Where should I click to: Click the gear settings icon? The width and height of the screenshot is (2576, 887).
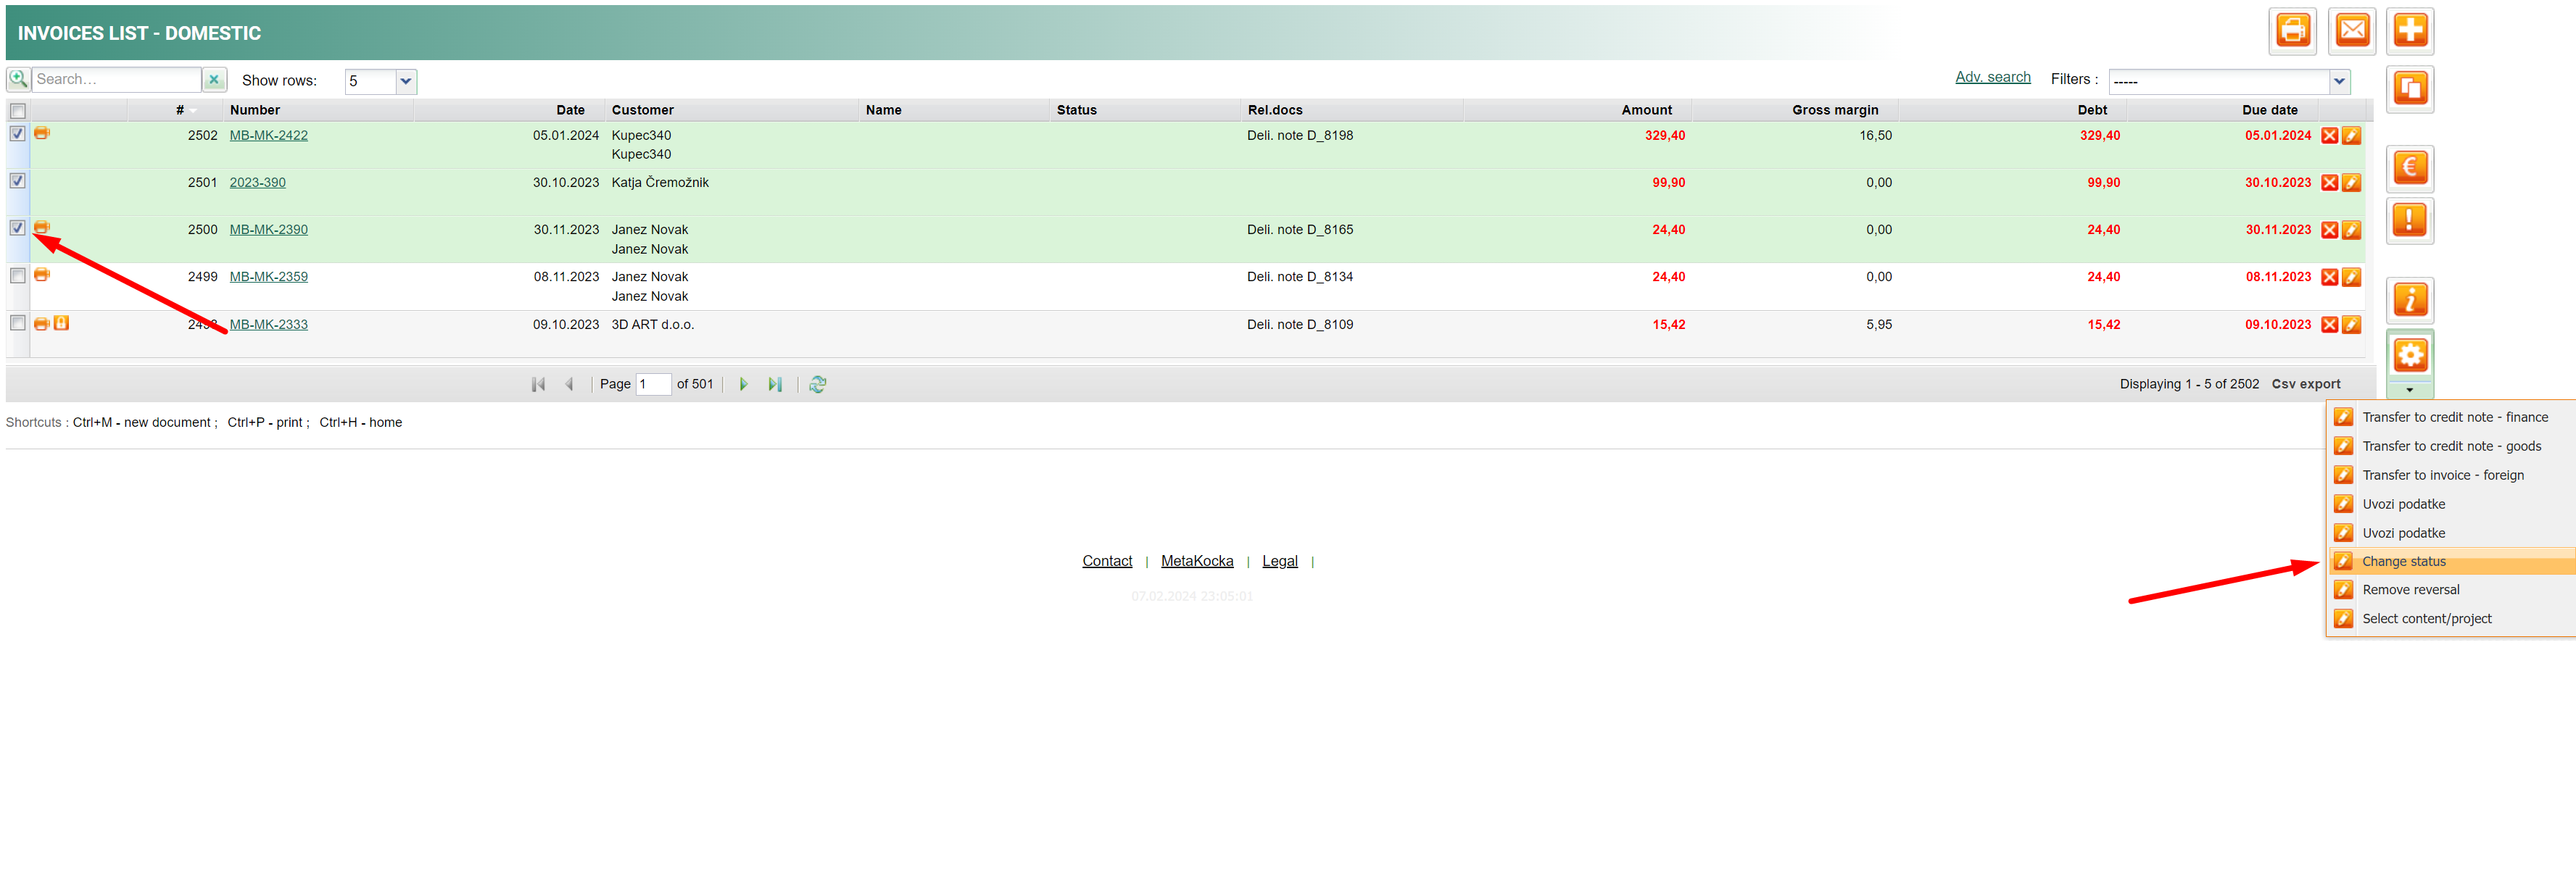[x=2409, y=355]
